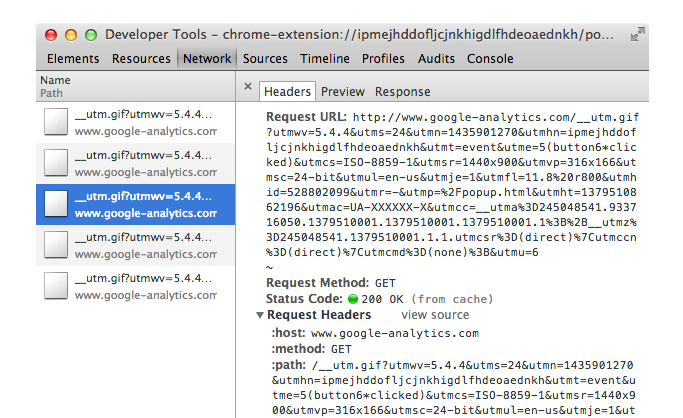Image resolution: width=683 pixels, height=418 pixels.
Task: Click the red close window button
Action: tap(51, 35)
